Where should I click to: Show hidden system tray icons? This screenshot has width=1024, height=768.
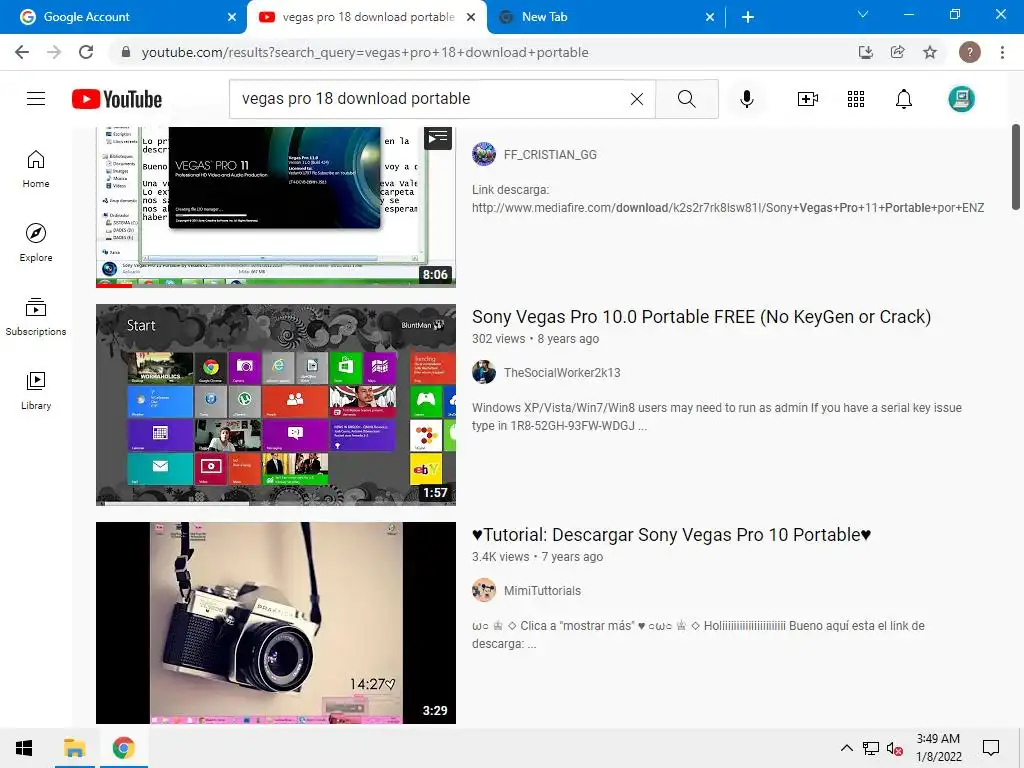click(846, 748)
